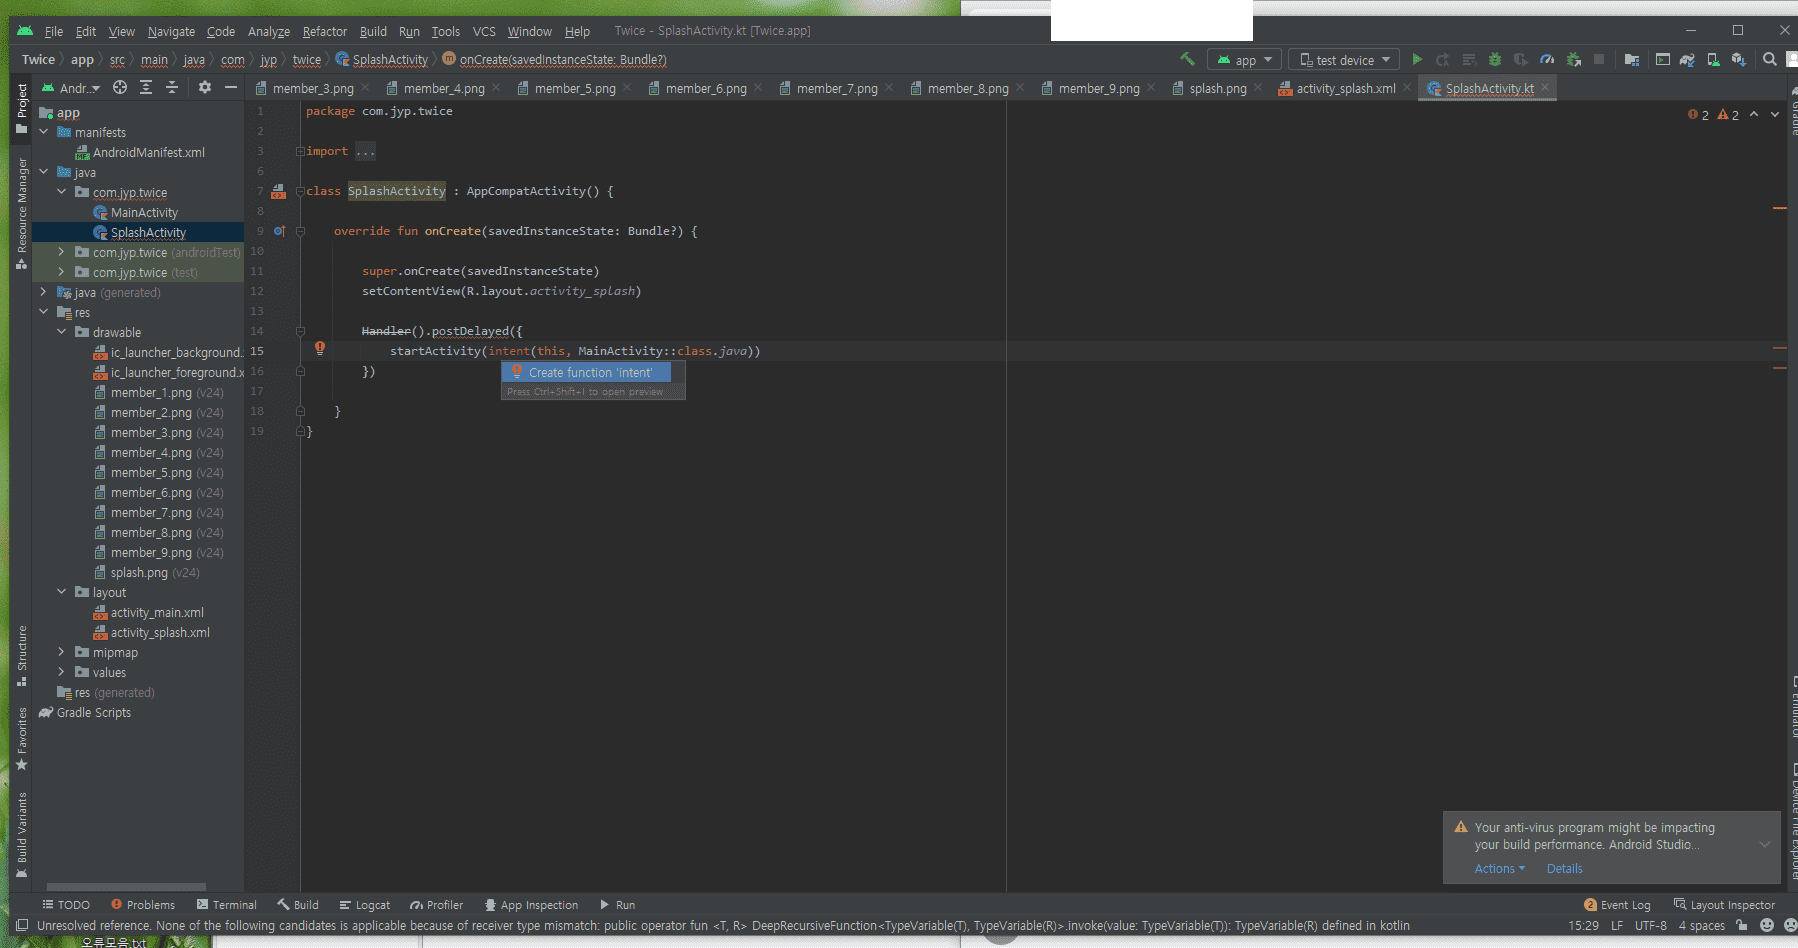Toggle the read-only lock icon in status bar
1798x948 pixels.
pos(1742,925)
